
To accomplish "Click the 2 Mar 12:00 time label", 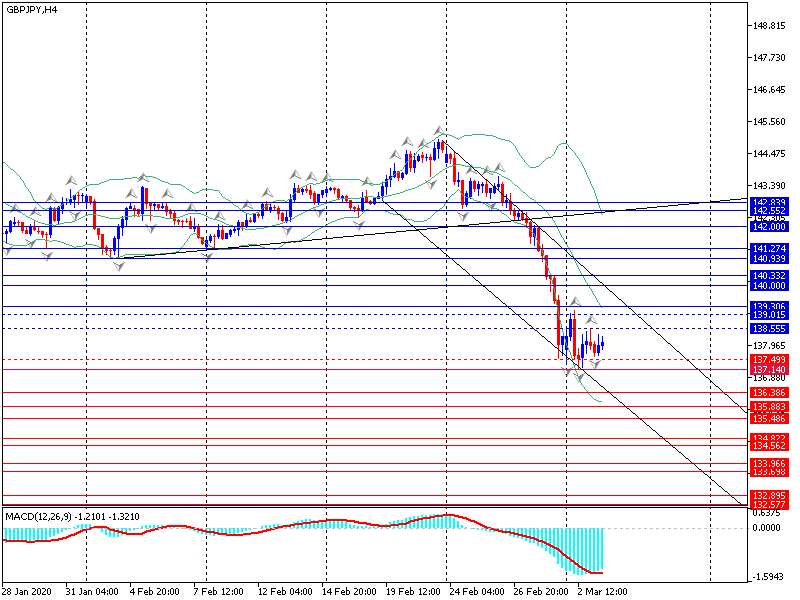I will [600, 591].
